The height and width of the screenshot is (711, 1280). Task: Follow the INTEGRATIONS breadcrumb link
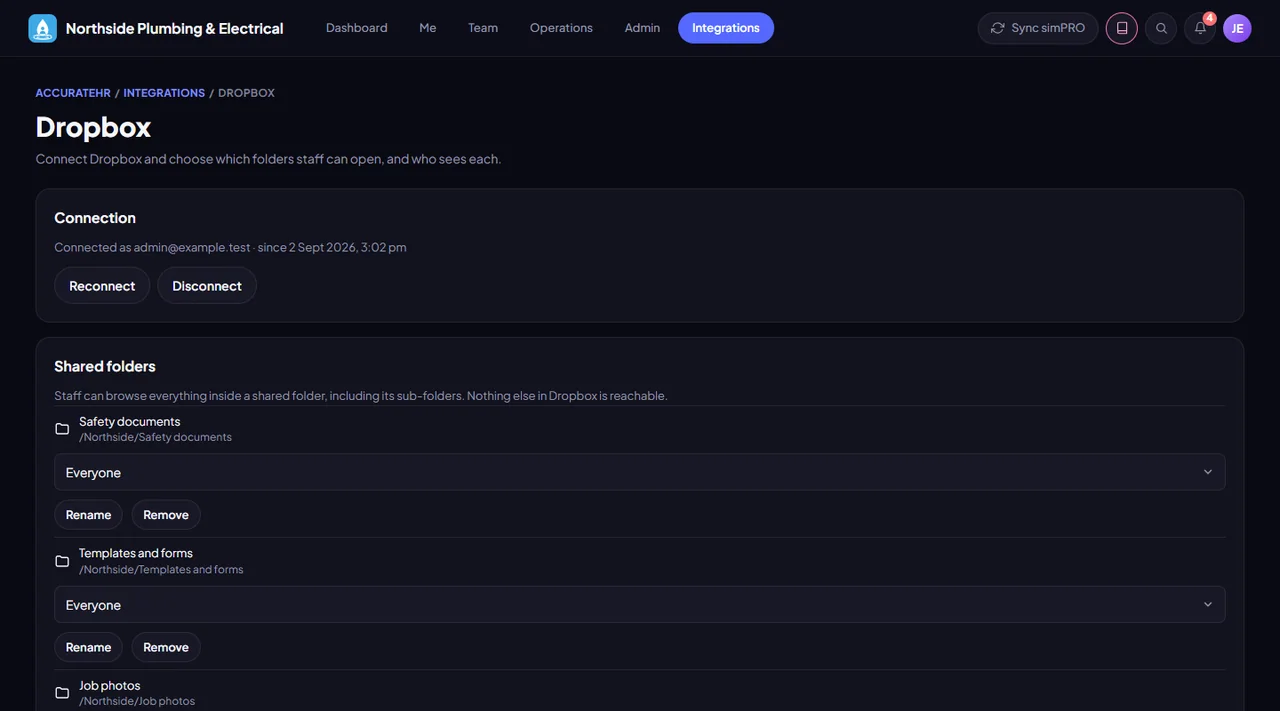164,93
